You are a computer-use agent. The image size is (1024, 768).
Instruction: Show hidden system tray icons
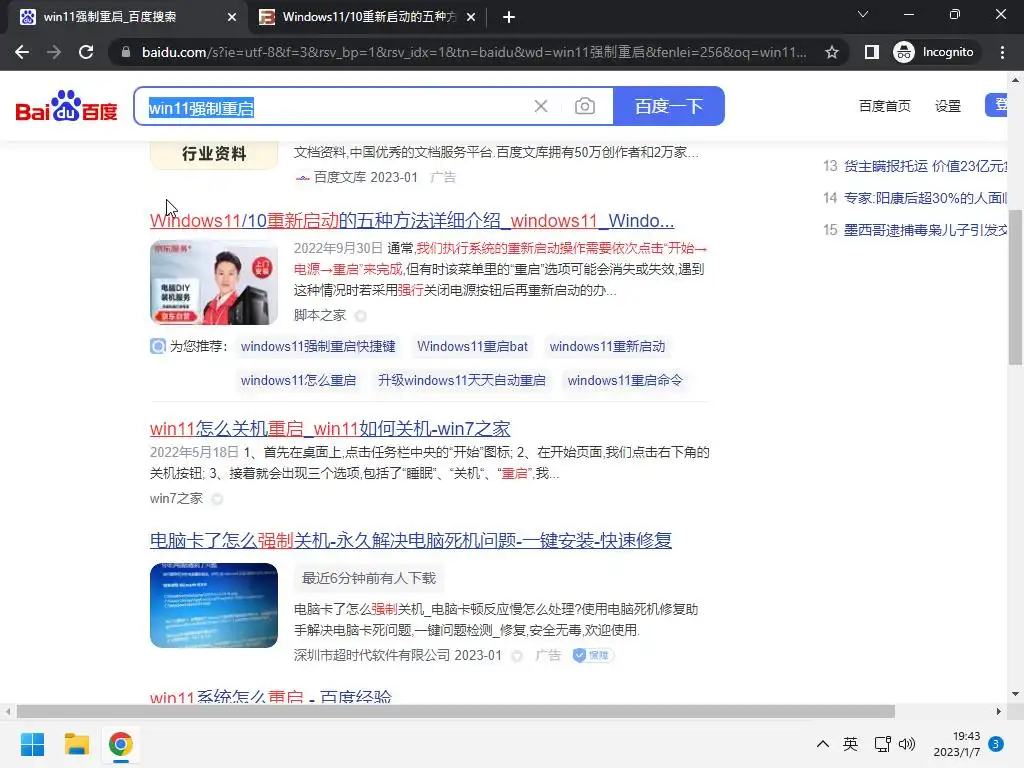[x=823, y=744]
